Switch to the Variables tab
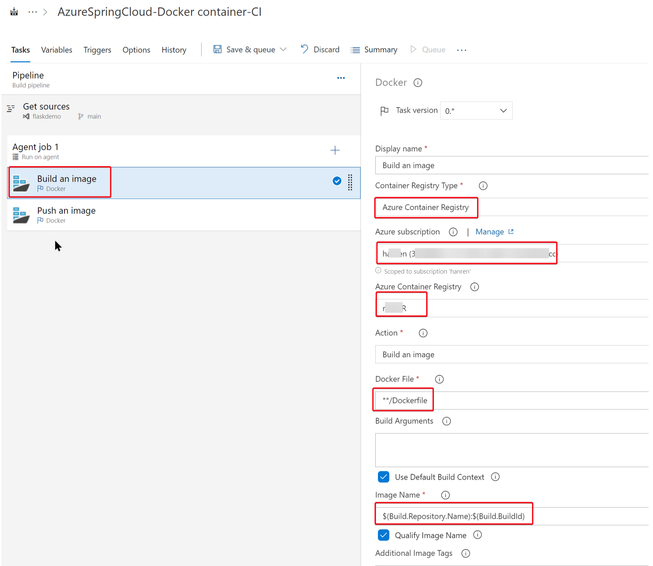Image resolution: width=653 pixels, height=566 pixels. [x=56, y=50]
